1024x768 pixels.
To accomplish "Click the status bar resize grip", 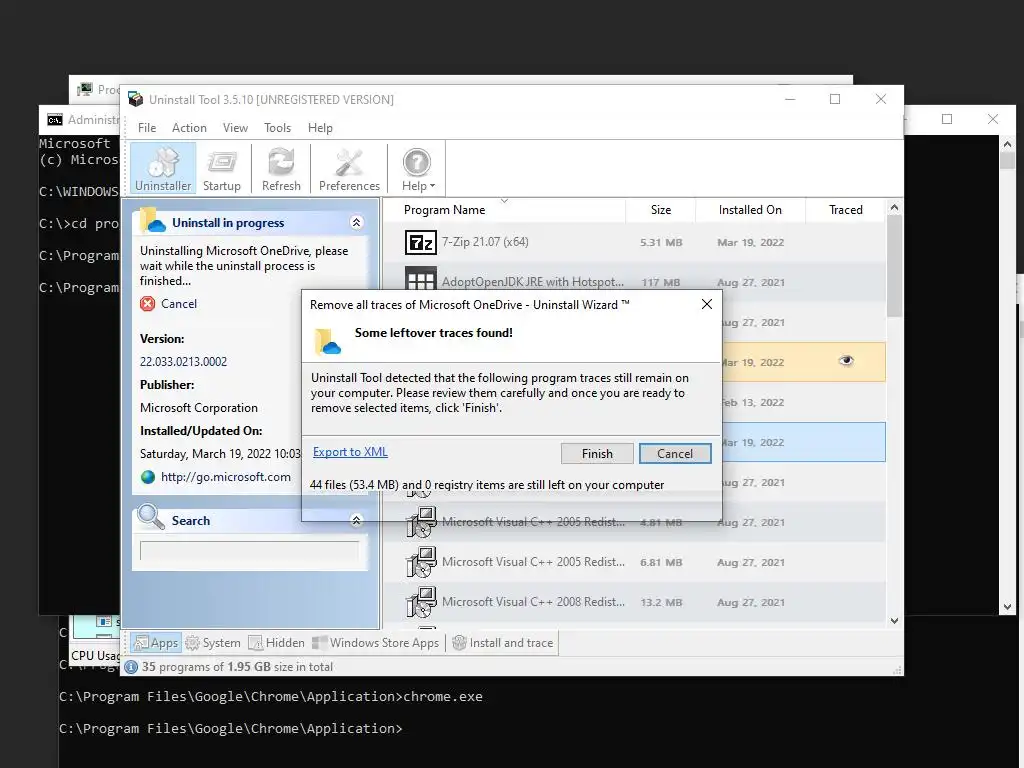I will point(897,669).
